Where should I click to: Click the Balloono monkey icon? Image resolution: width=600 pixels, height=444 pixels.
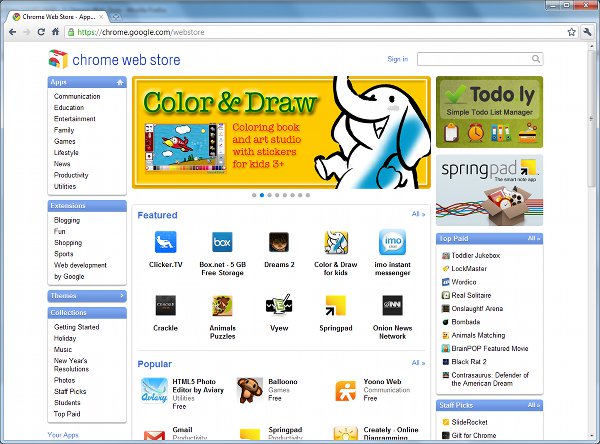click(249, 390)
